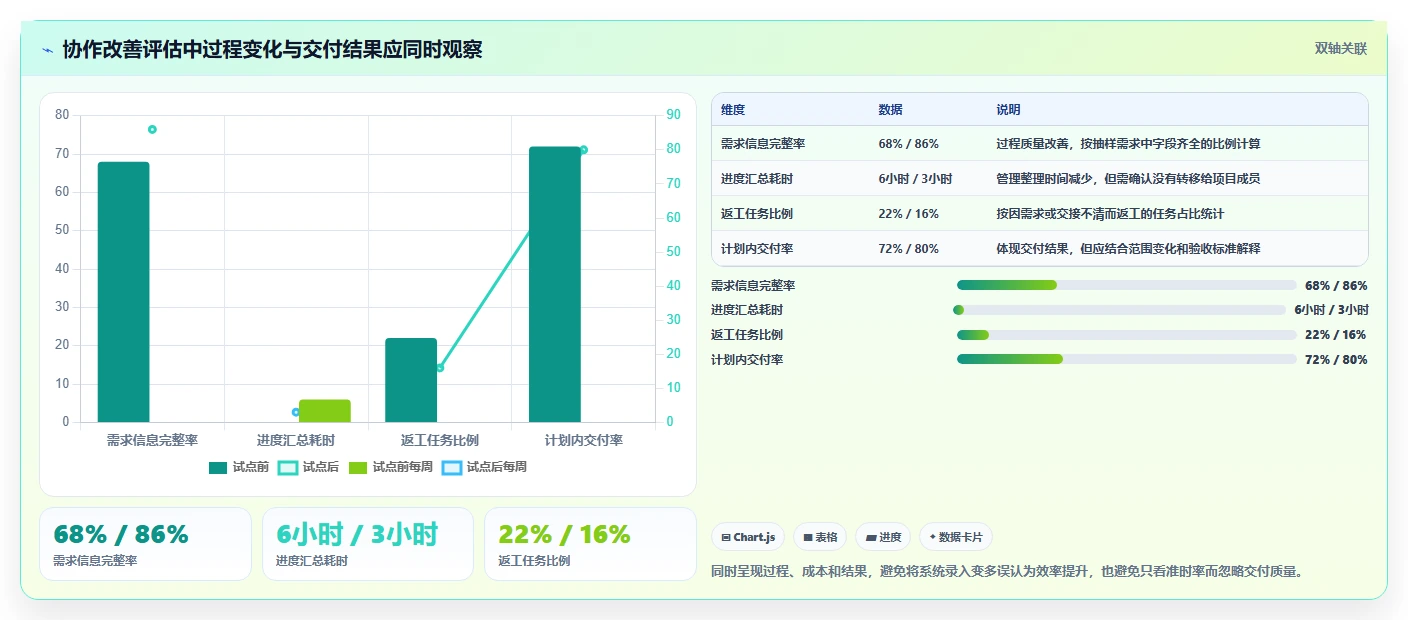
Task: Click the 试点前每周 green legend swatch
Action: click(x=358, y=467)
